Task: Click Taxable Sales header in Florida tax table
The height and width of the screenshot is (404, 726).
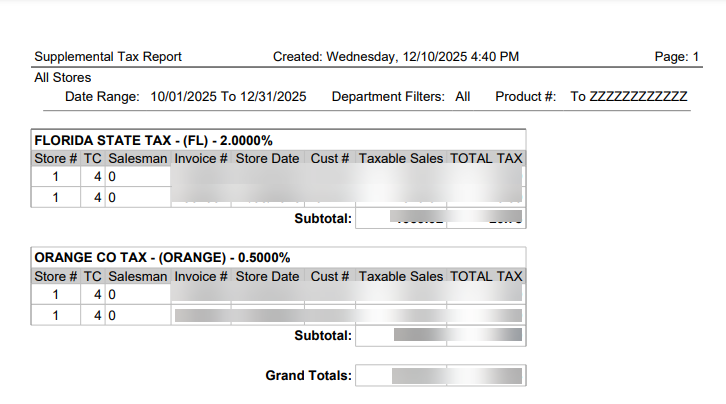Action: click(401, 159)
